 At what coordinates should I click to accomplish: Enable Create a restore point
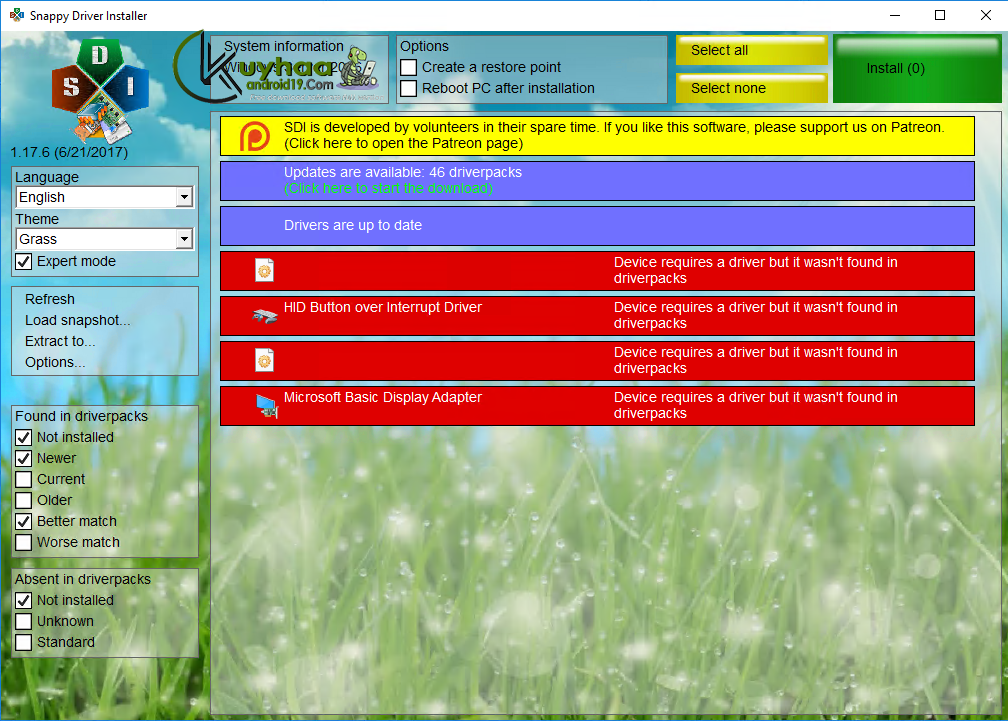[x=408, y=67]
